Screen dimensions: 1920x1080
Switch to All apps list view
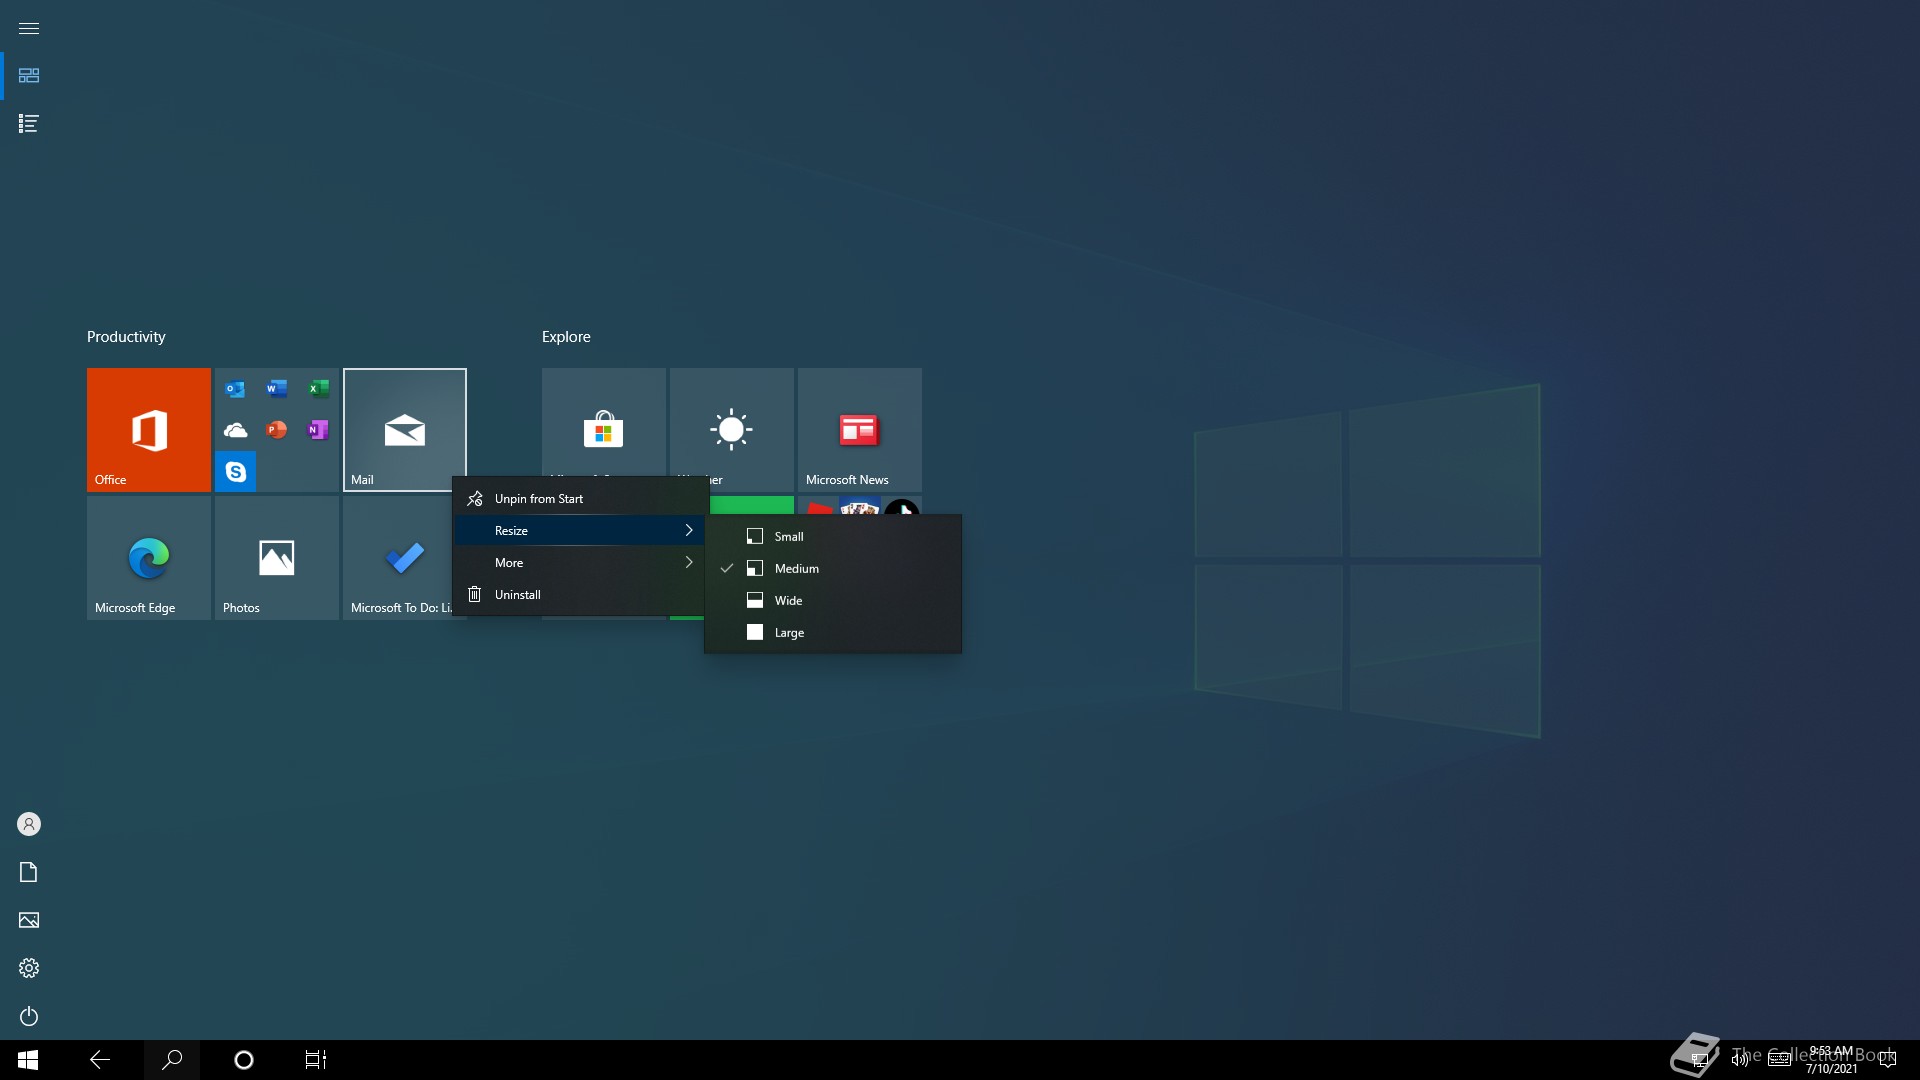(29, 124)
